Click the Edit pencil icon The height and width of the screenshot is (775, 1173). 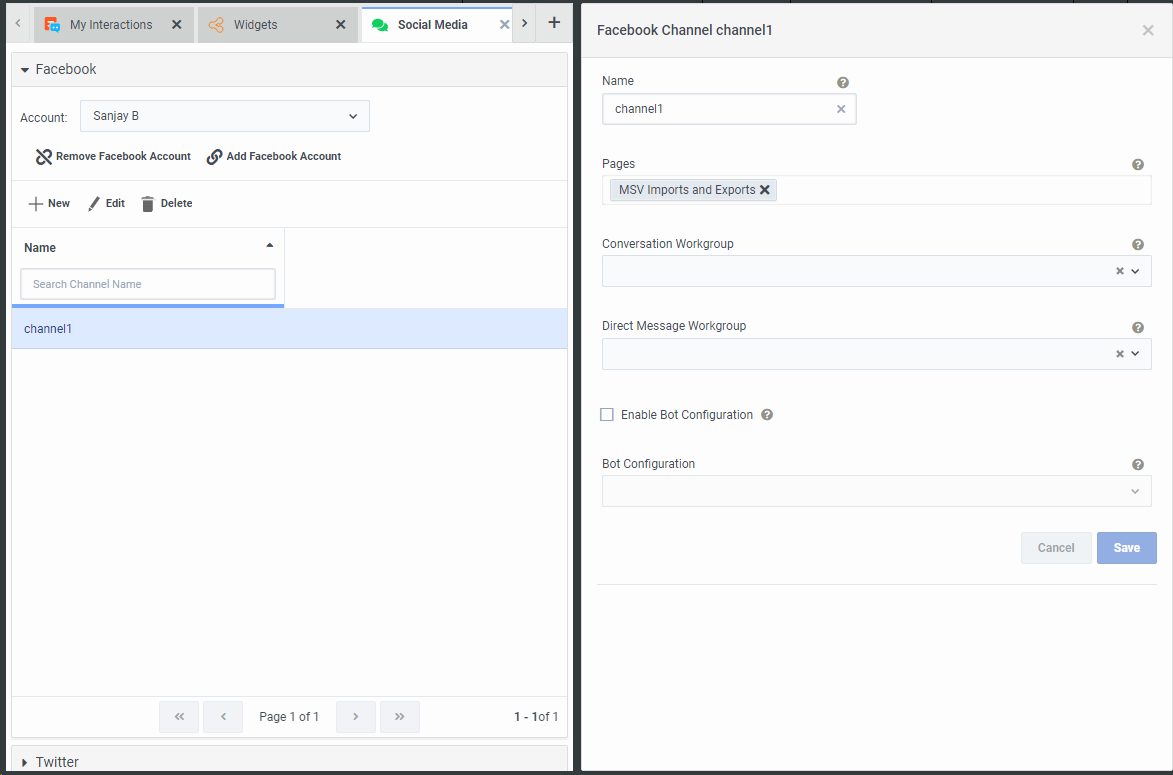94,204
